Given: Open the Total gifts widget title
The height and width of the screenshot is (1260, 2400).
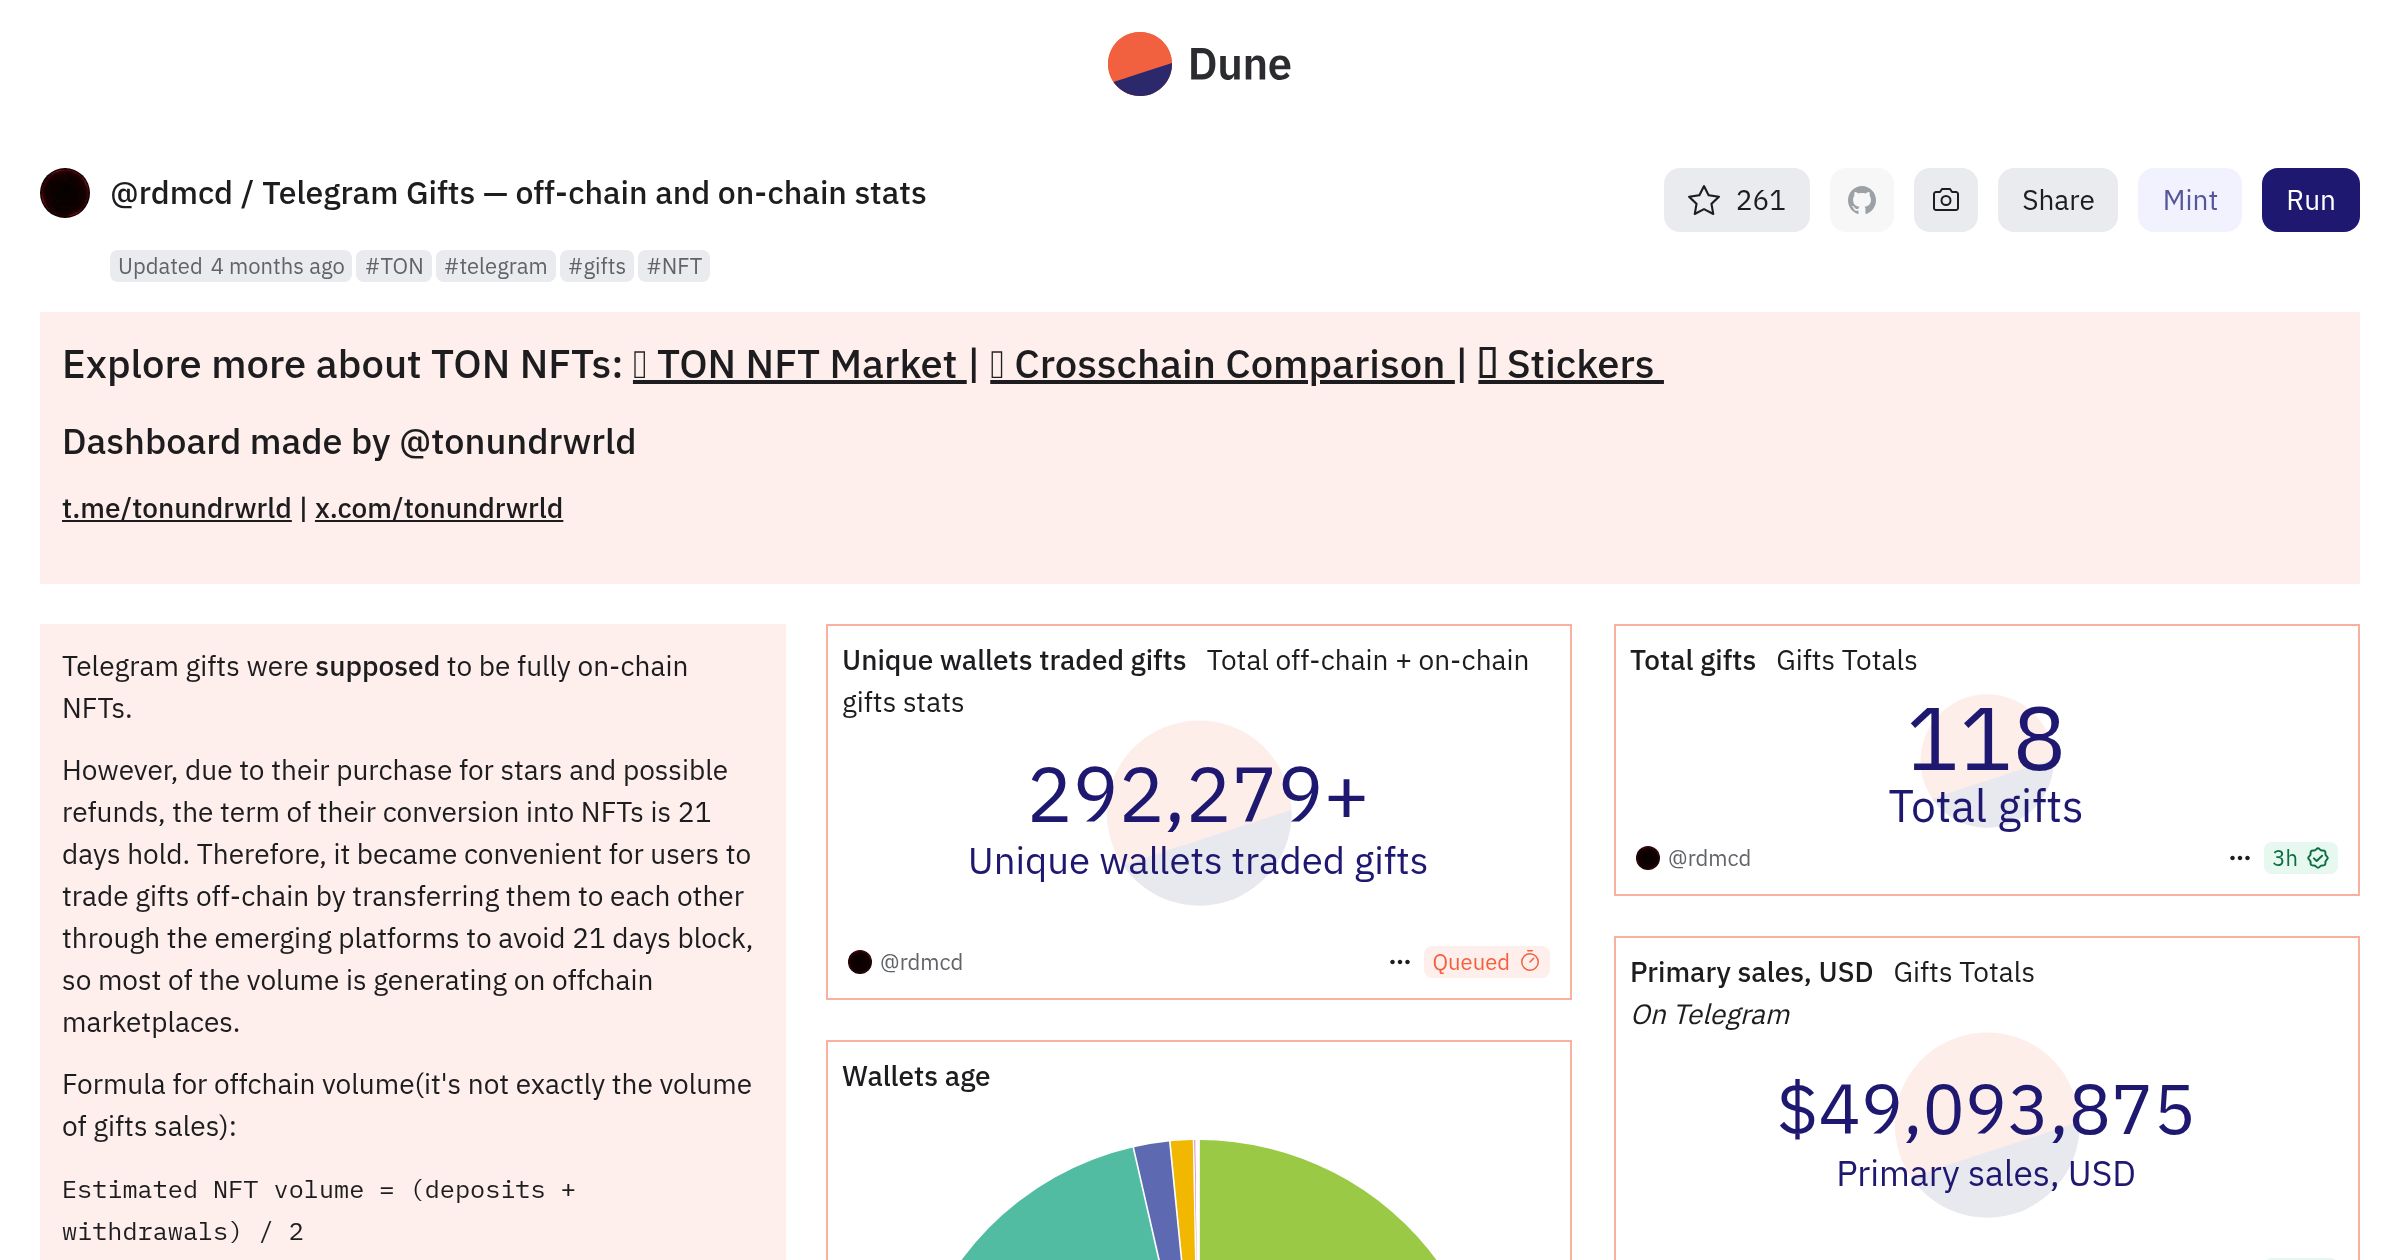Looking at the screenshot, I should (1692, 660).
